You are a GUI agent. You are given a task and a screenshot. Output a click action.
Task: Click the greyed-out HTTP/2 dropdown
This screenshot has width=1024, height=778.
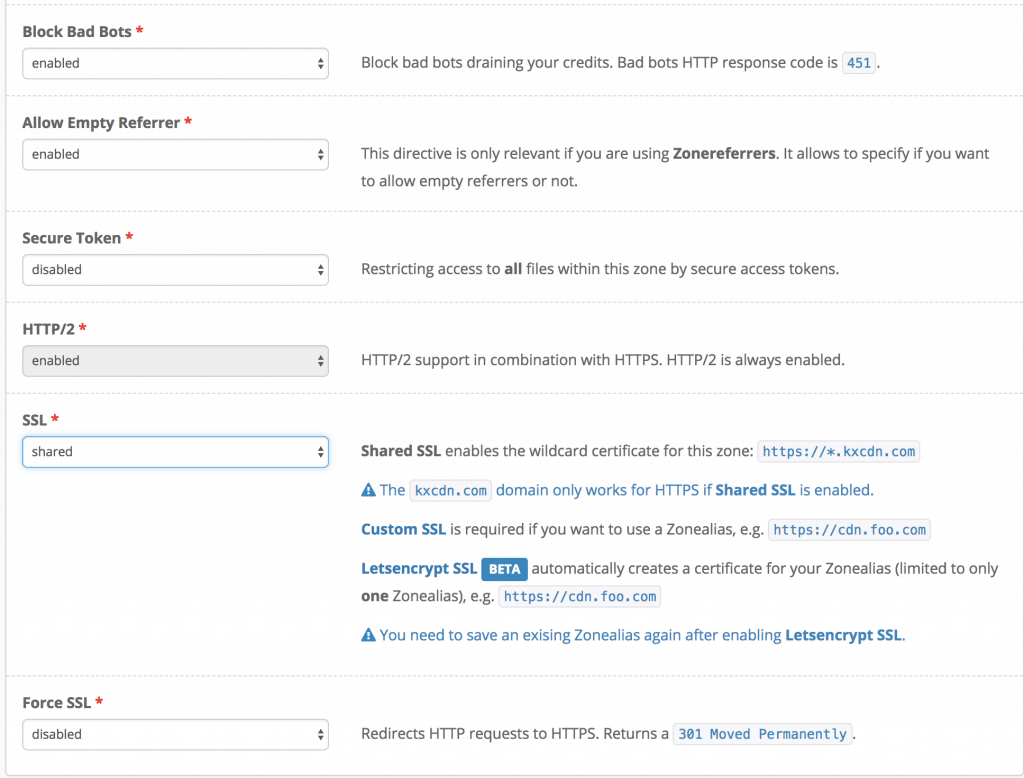point(175,360)
